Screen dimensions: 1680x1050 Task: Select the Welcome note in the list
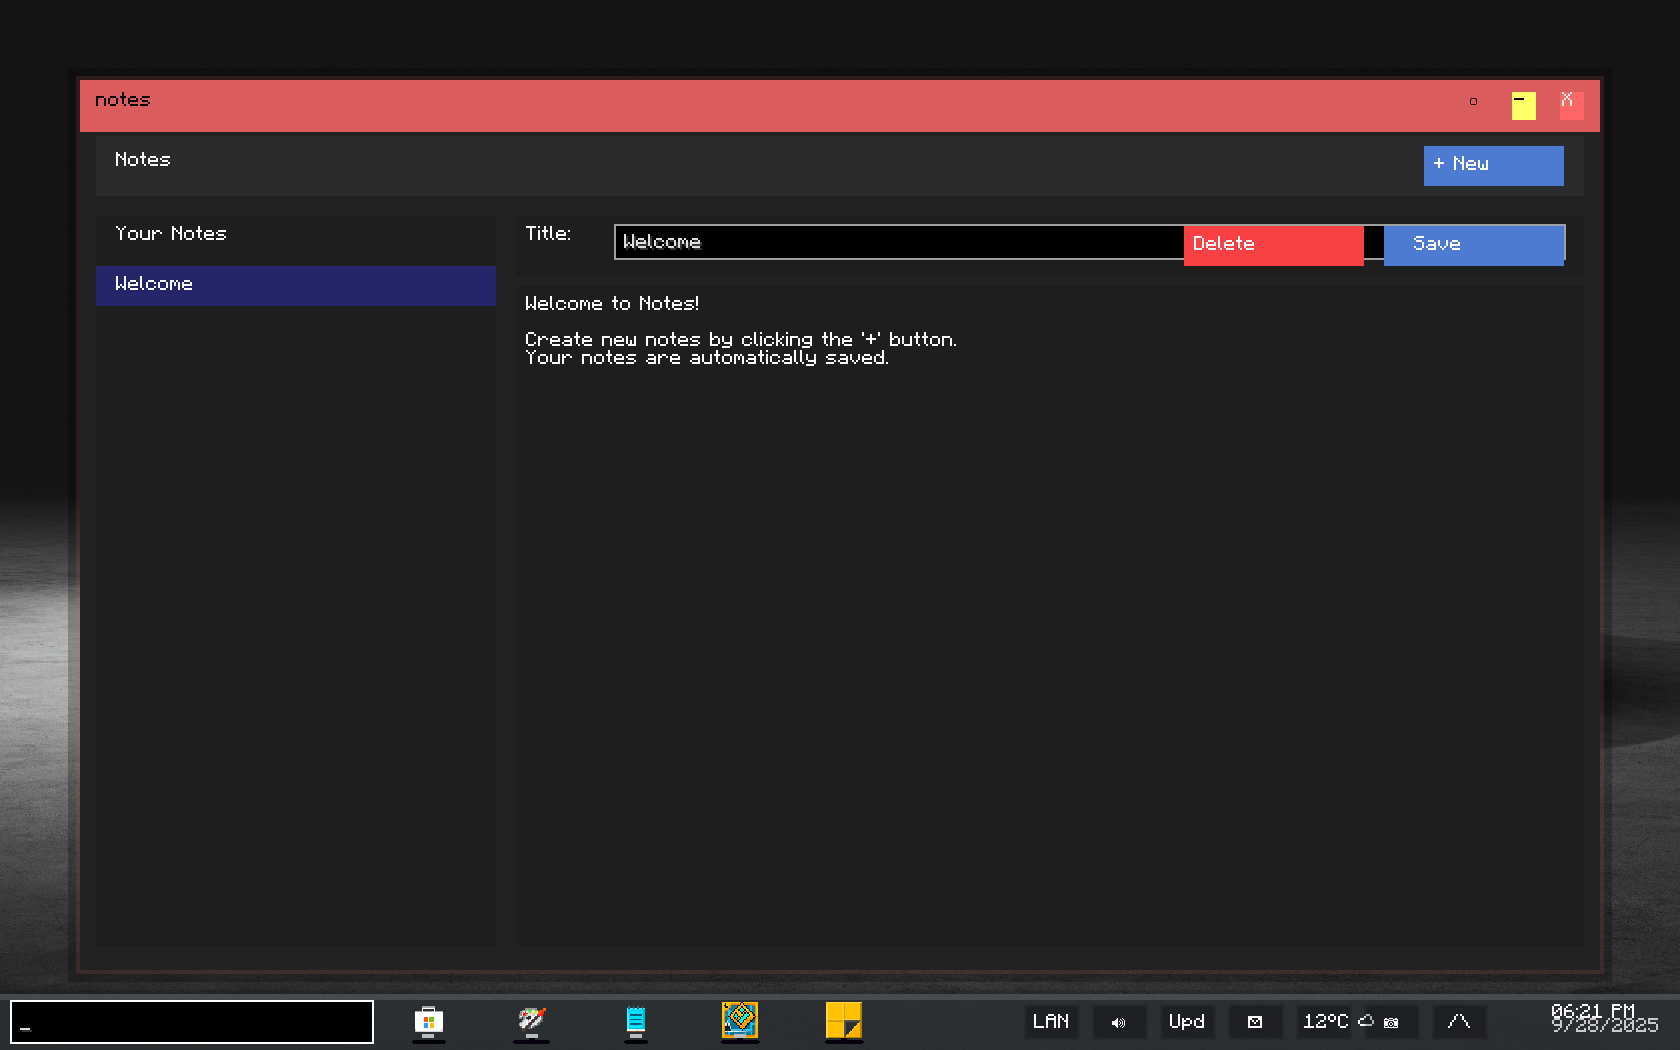click(295, 285)
